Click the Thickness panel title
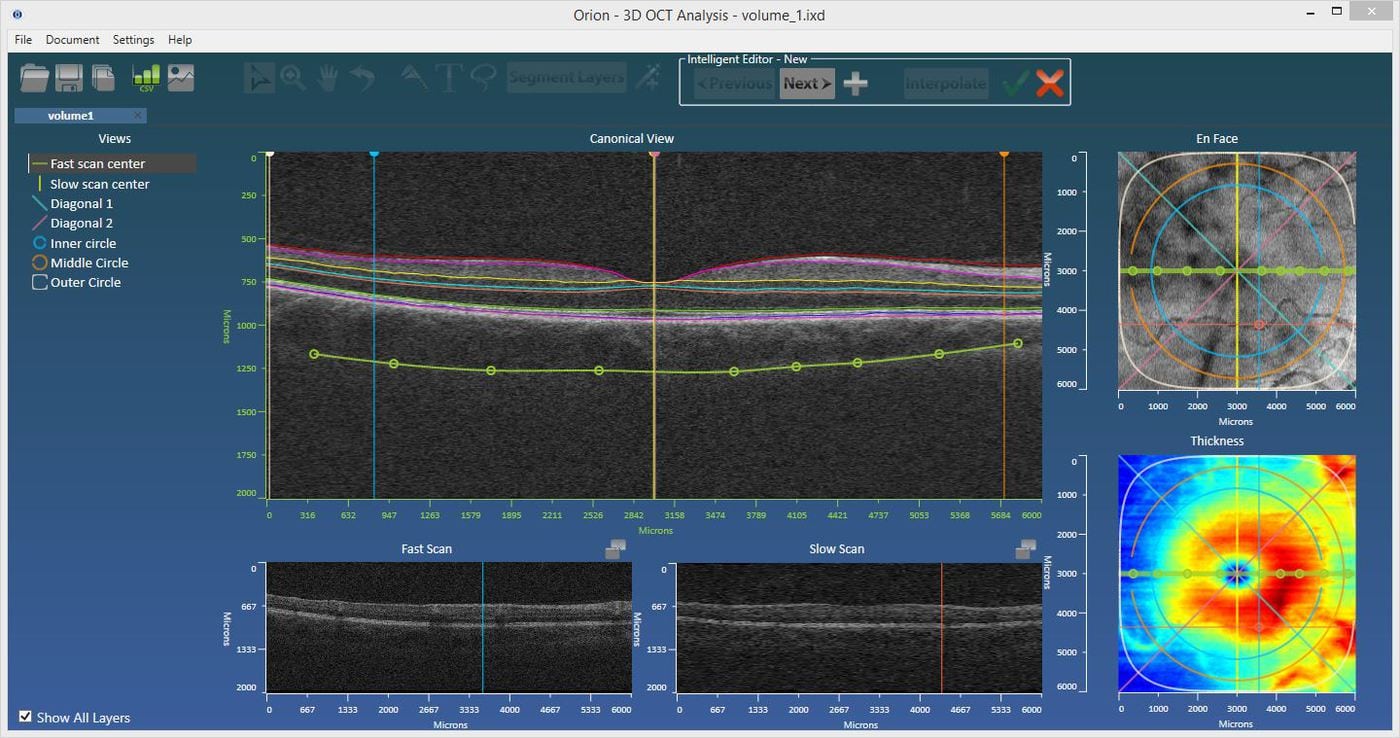 click(1217, 441)
